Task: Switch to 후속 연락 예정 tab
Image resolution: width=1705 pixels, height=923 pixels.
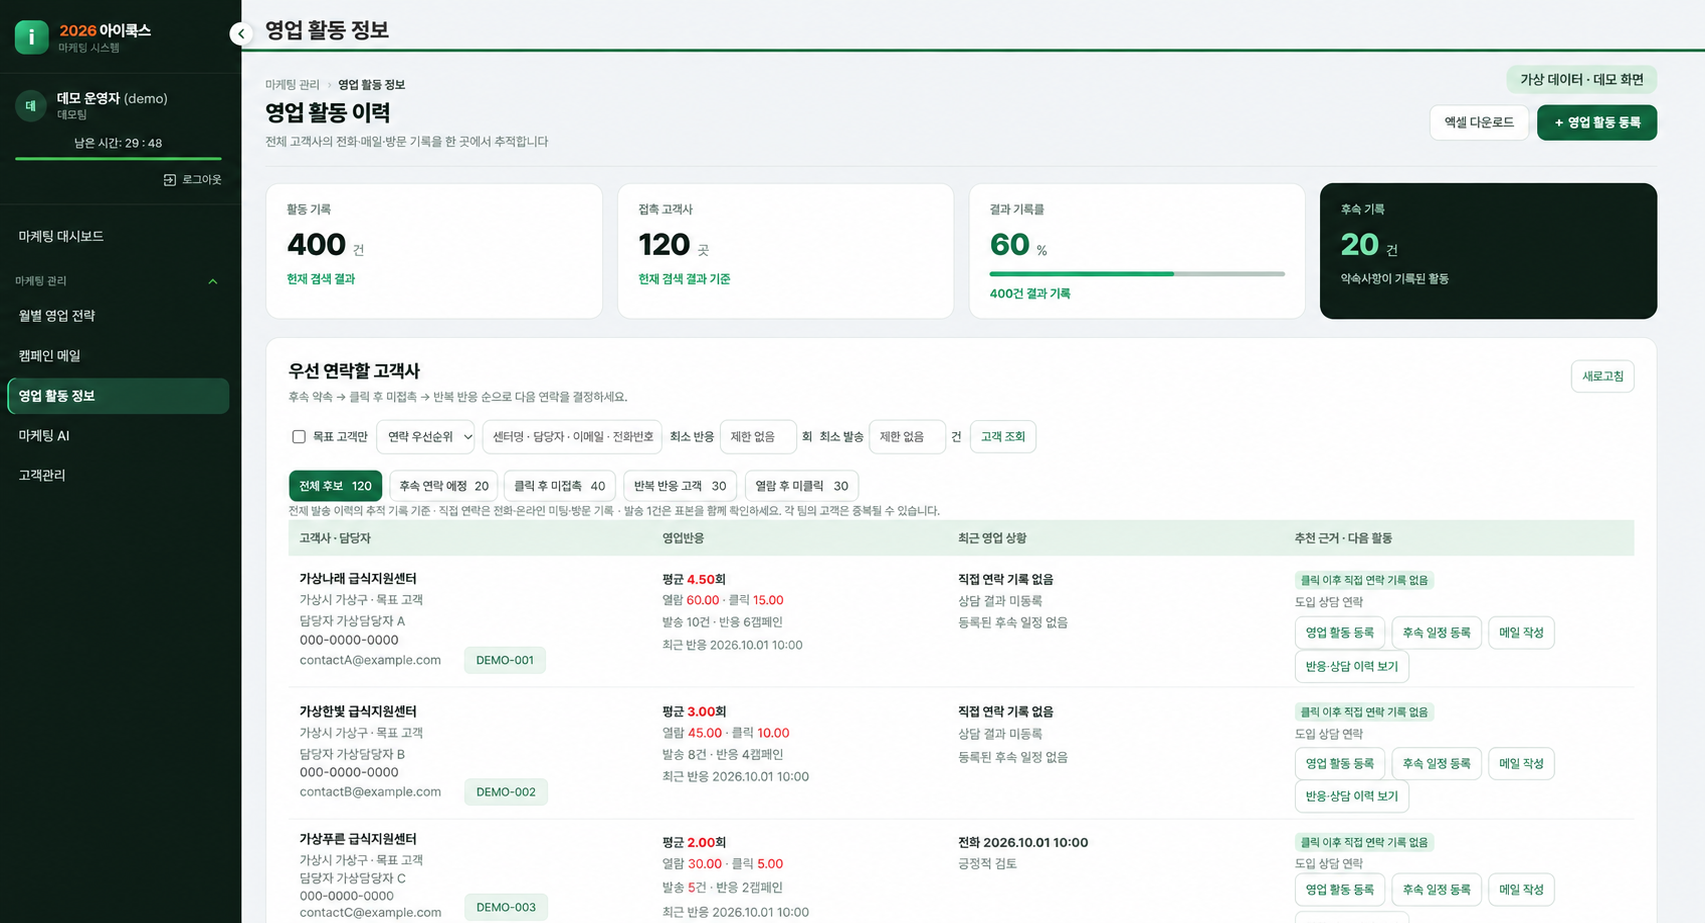Action: [x=444, y=486]
